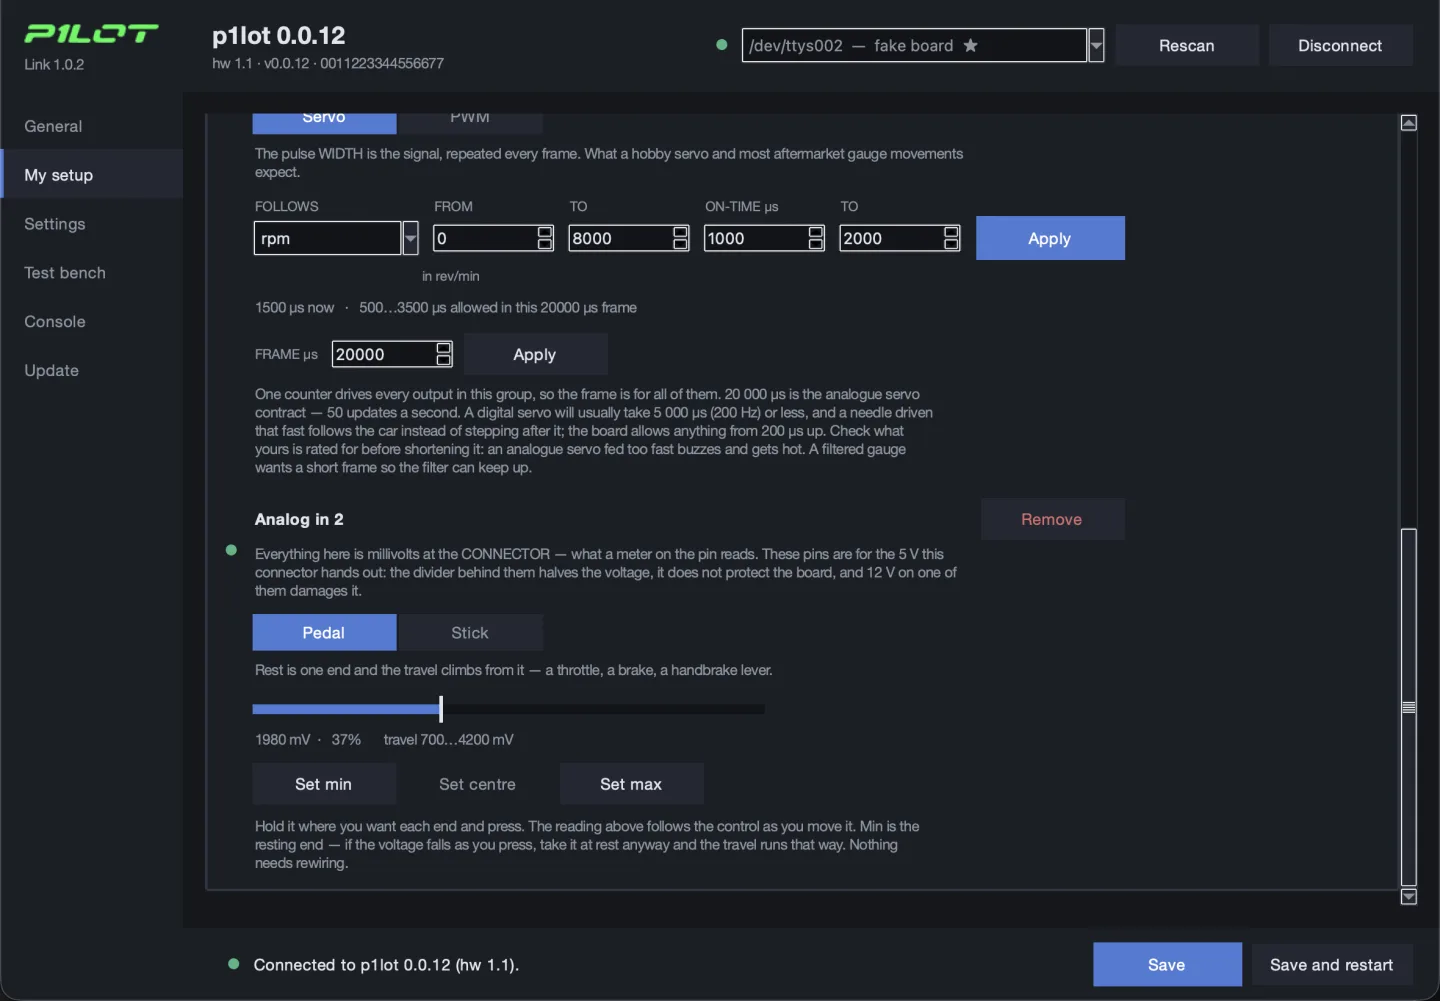Click the star icon in port field
Screen dimensions: 1440x1001
[970, 45]
